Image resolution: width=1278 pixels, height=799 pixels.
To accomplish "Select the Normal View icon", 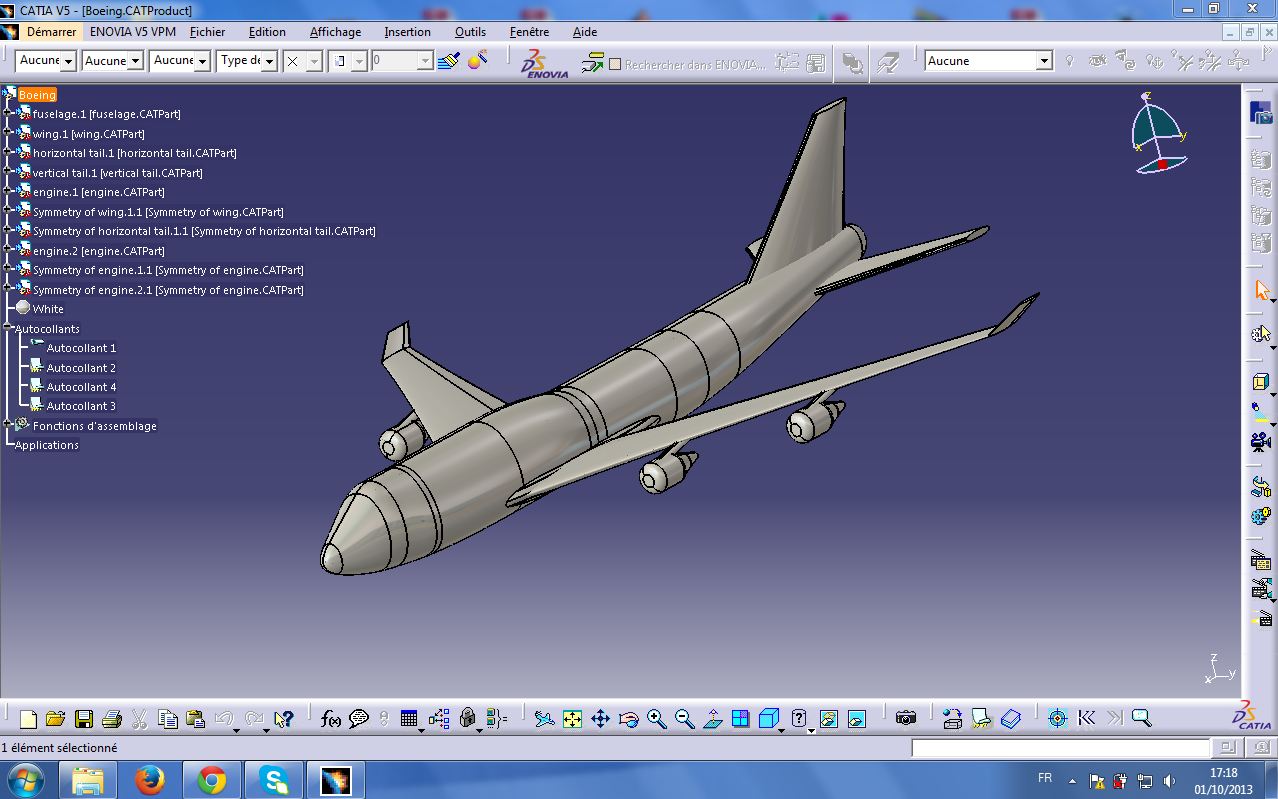I will coord(712,718).
